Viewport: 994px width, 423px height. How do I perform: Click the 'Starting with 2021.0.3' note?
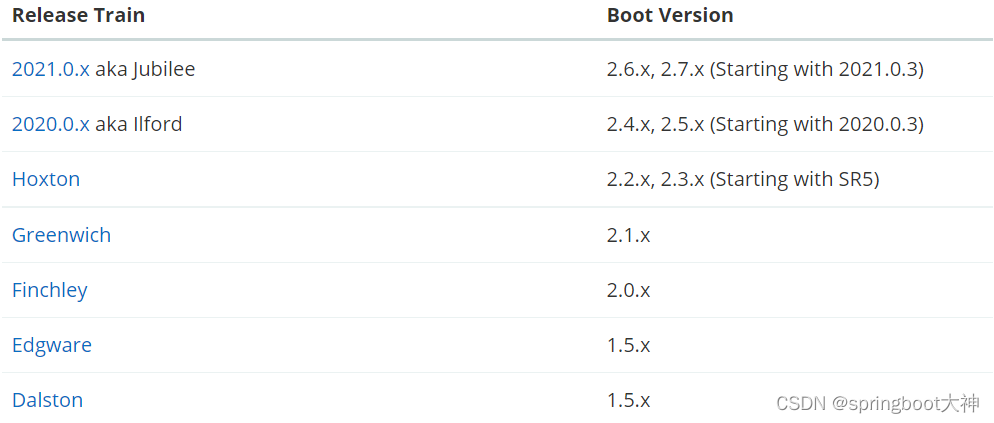click(x=816, y=68)
